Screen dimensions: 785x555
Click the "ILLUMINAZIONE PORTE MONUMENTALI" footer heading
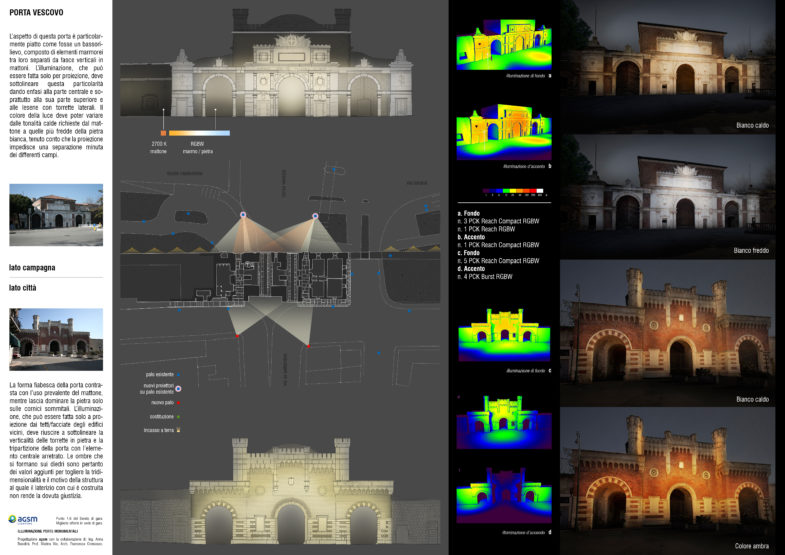[x=48, y=531]
